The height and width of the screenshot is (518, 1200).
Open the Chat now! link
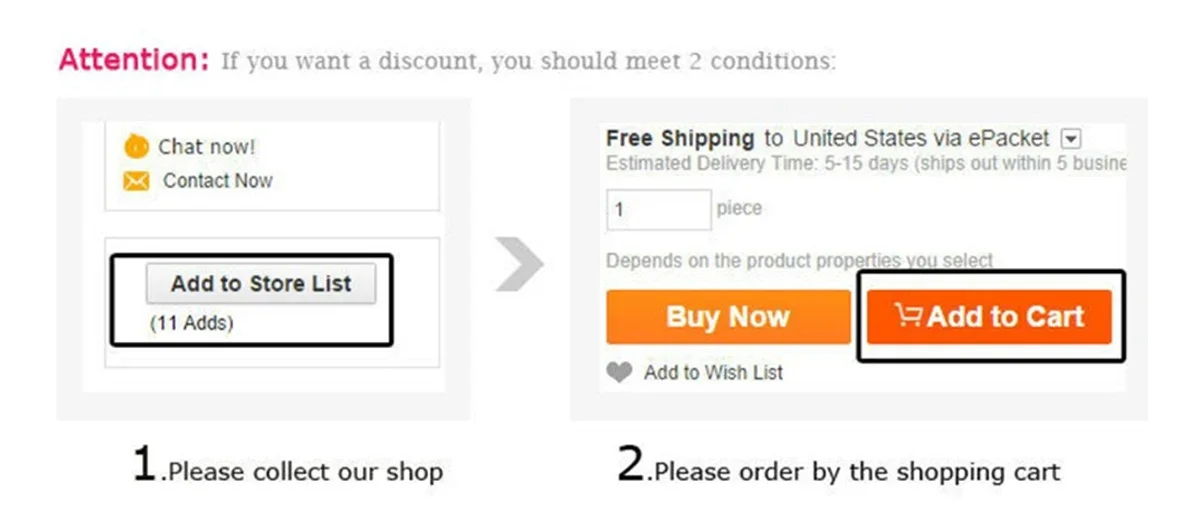(206, 147)
